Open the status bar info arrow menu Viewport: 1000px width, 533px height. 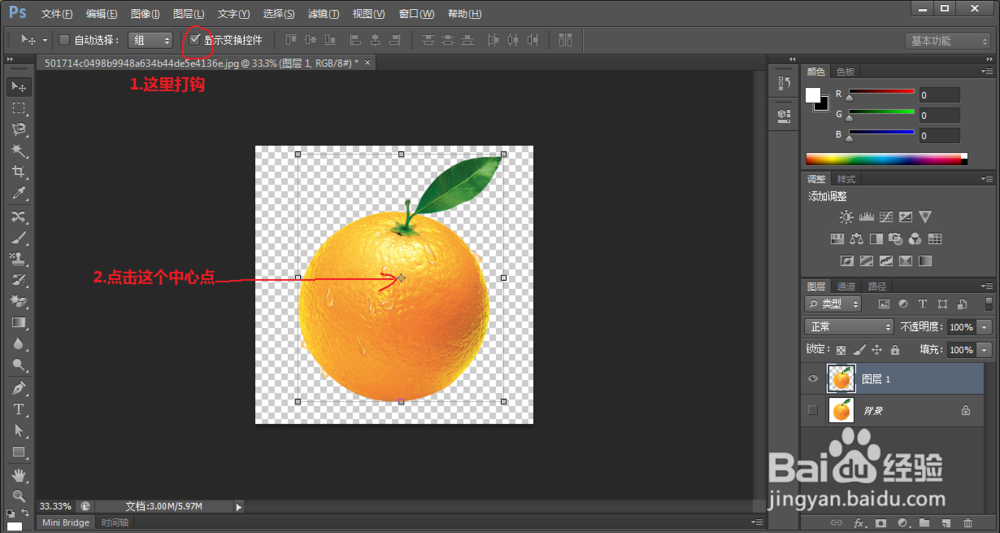coord(239,507)
